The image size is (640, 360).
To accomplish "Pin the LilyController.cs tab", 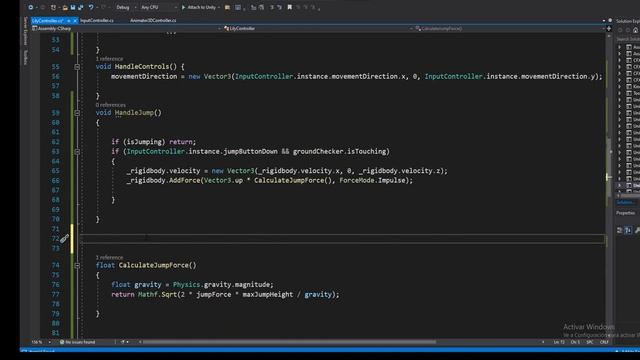I will pos(69,20).
